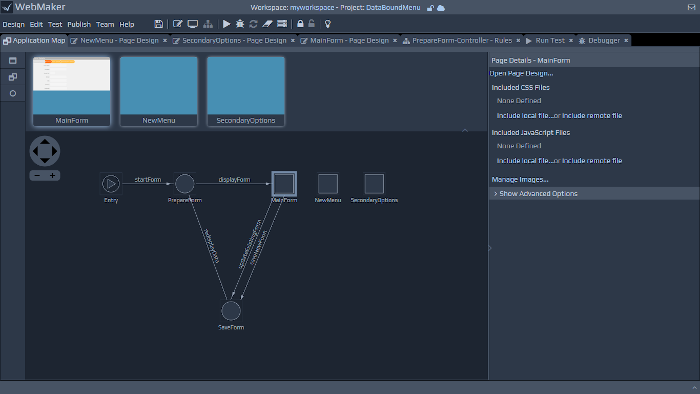Click the Debug bug icon in the toolbar
Viewport: 700px width, 394px height.
pos(240,24)
